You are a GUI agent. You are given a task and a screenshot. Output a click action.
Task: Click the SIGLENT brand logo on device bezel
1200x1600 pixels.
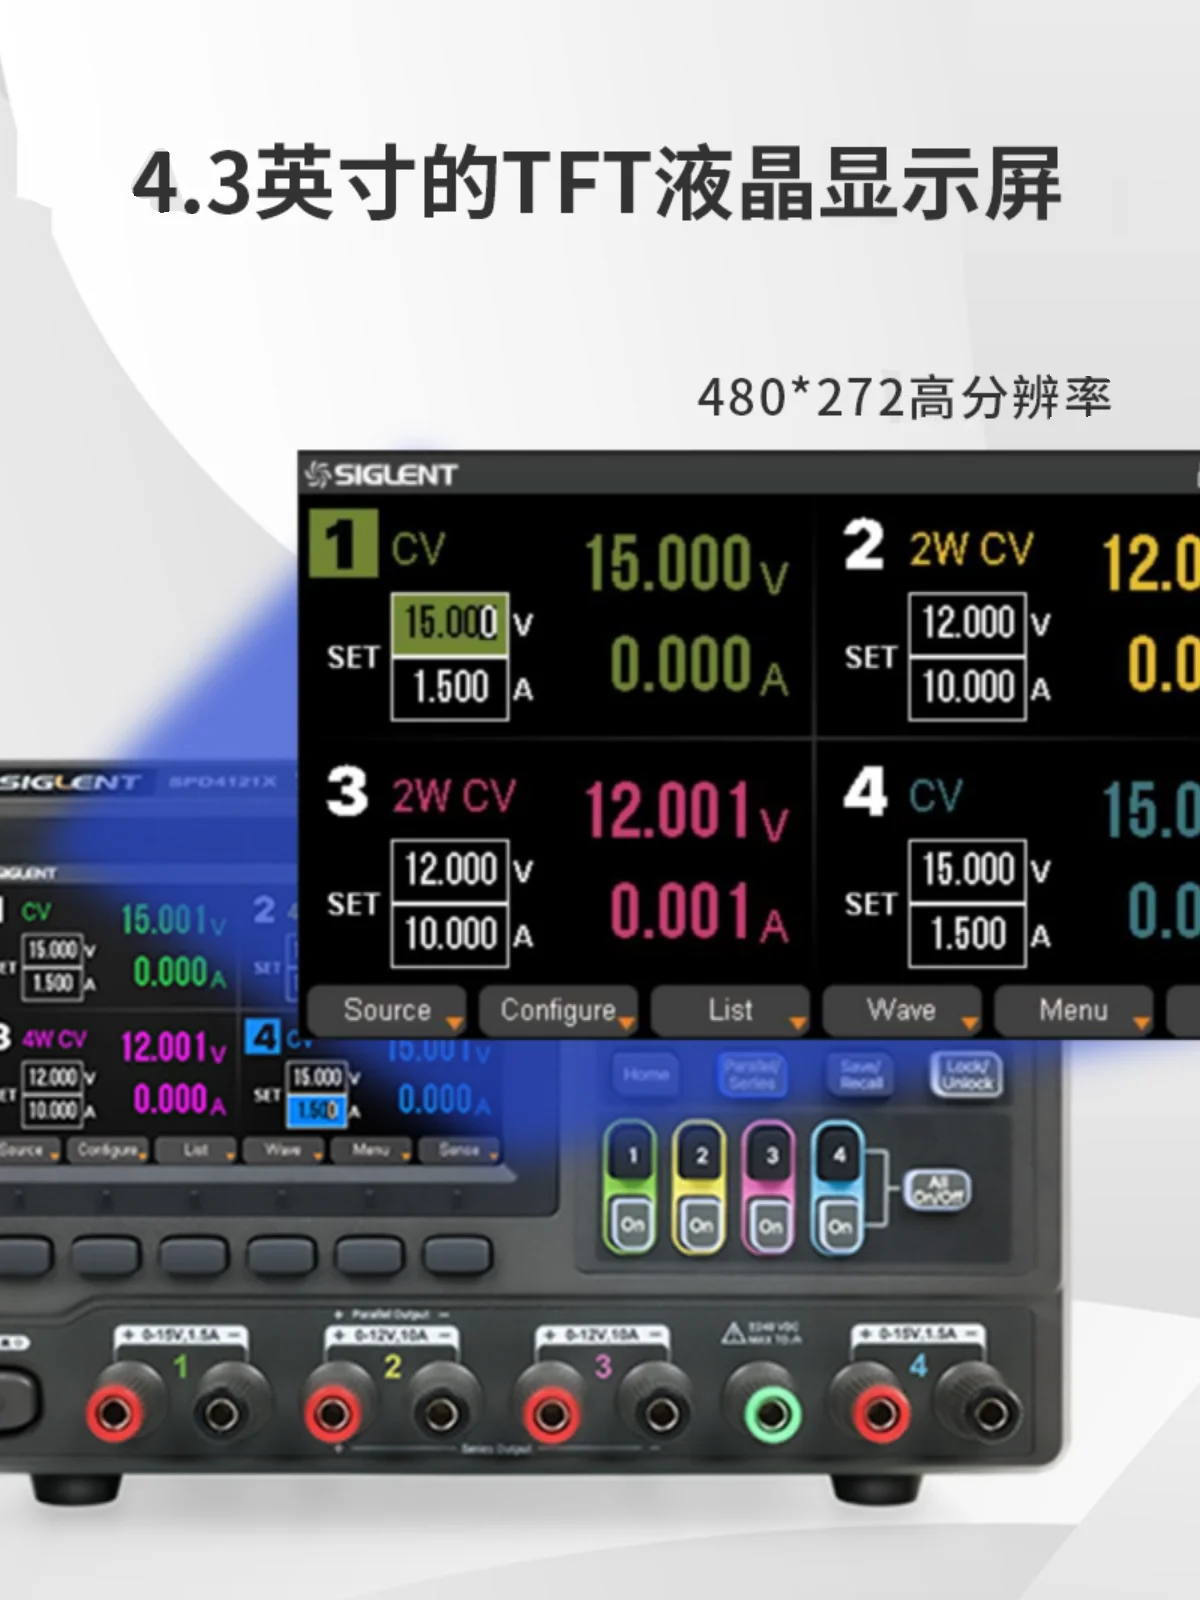pos(70,782)
